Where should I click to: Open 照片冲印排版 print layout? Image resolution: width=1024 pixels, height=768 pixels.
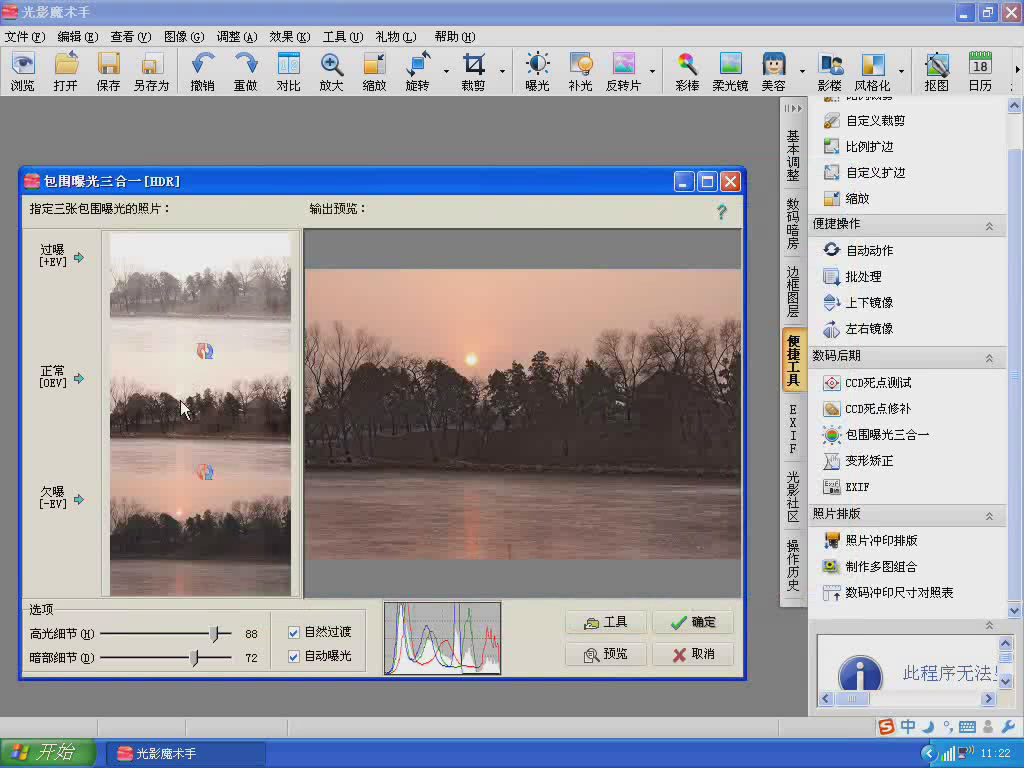(870, 540)
